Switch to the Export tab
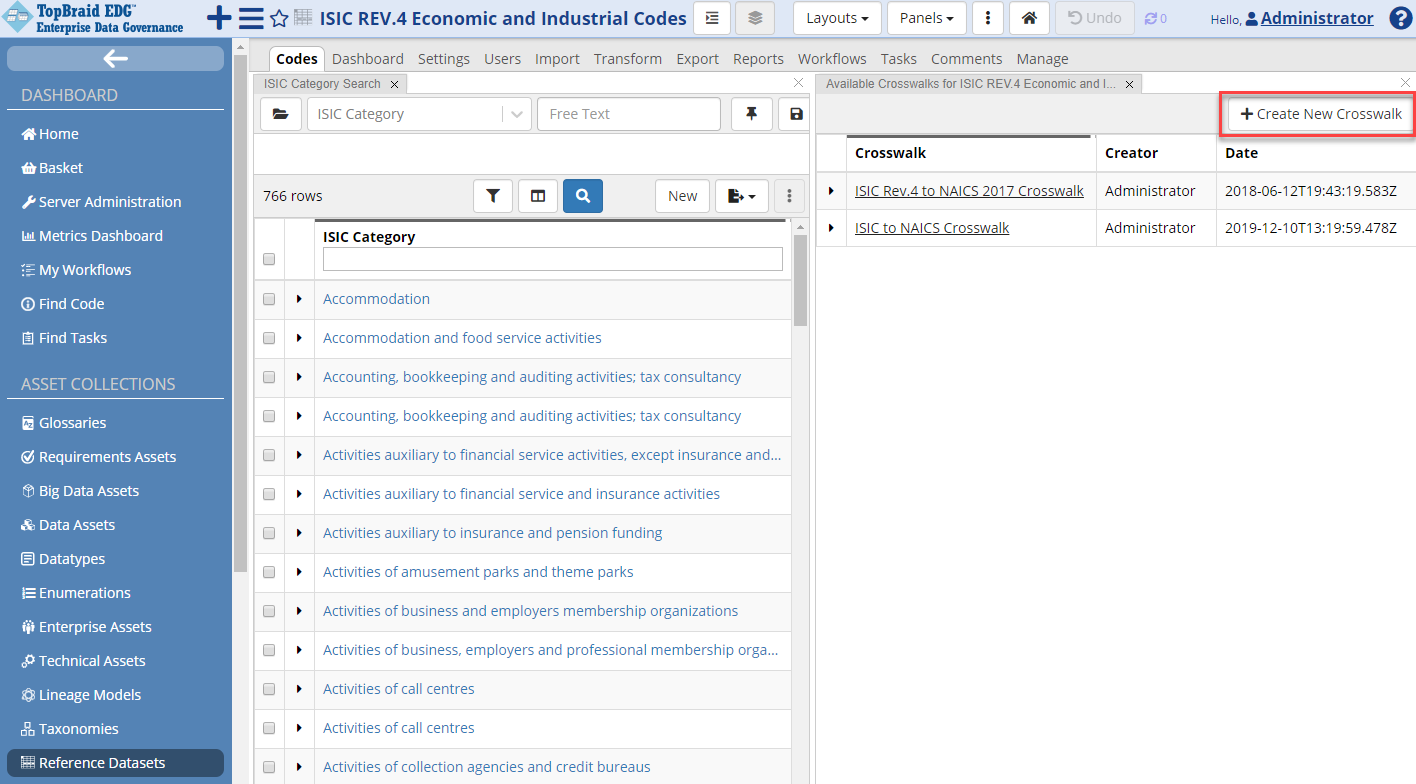The width and height of the screenshot is (1416, 784). coord(697,59)
